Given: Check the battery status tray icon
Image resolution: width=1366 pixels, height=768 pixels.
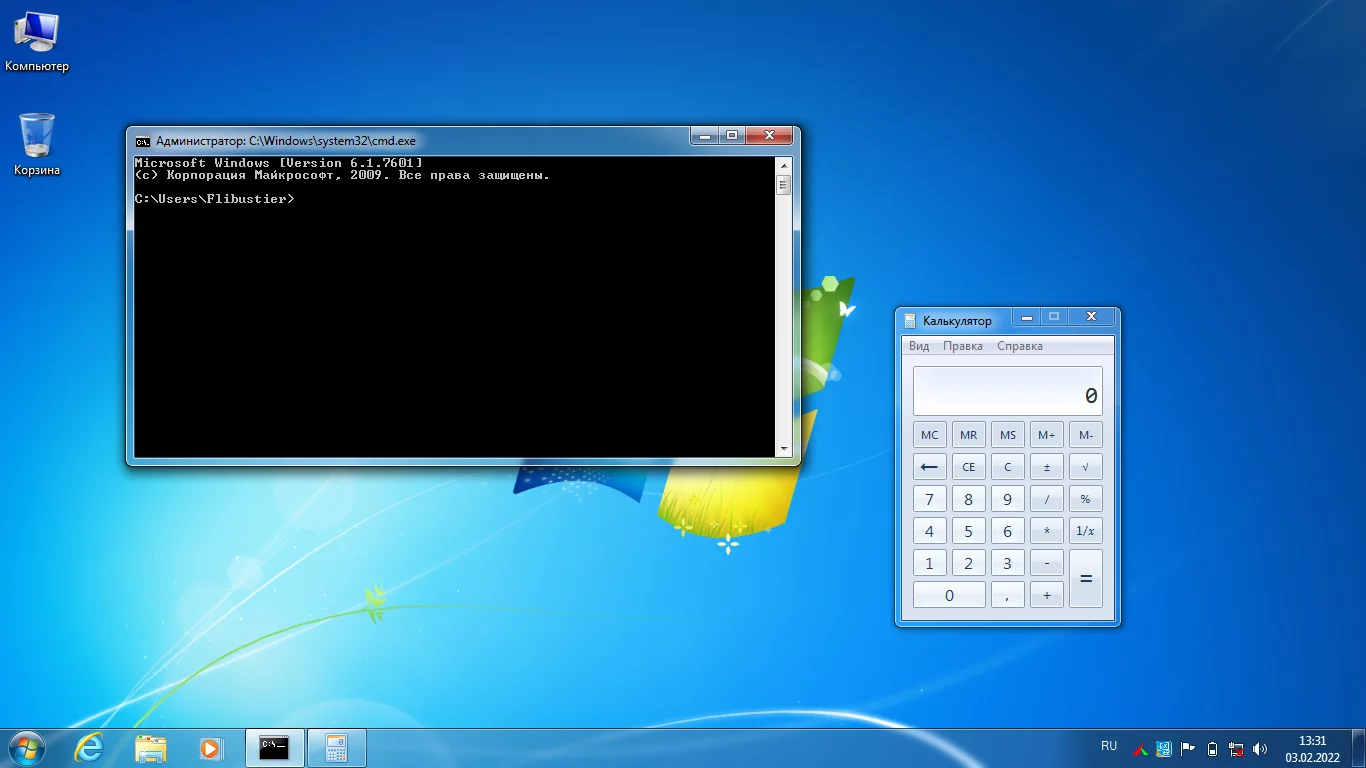Looking at the screenshot, I should [1212, 748].
